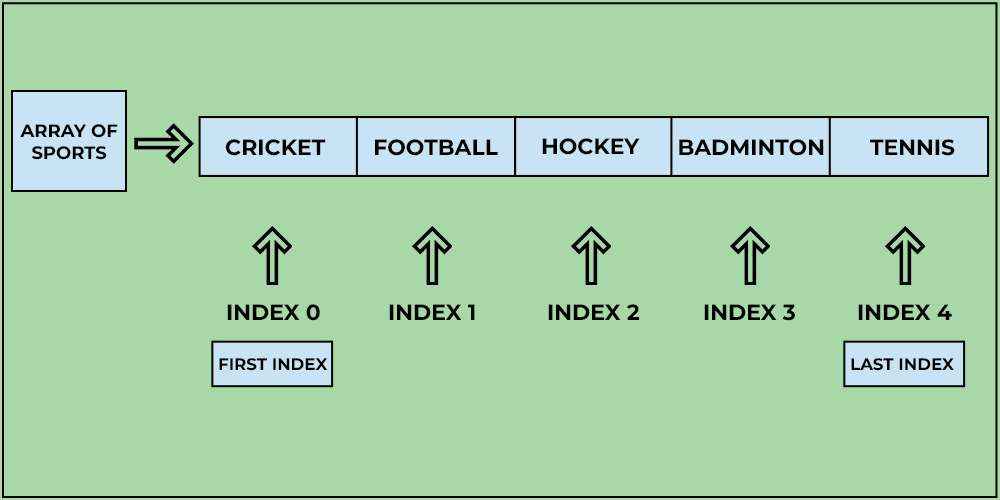This screenshot has width=1000, height=500.
Task: Click the LAST INDEX label box
Action: click(903, 364)
